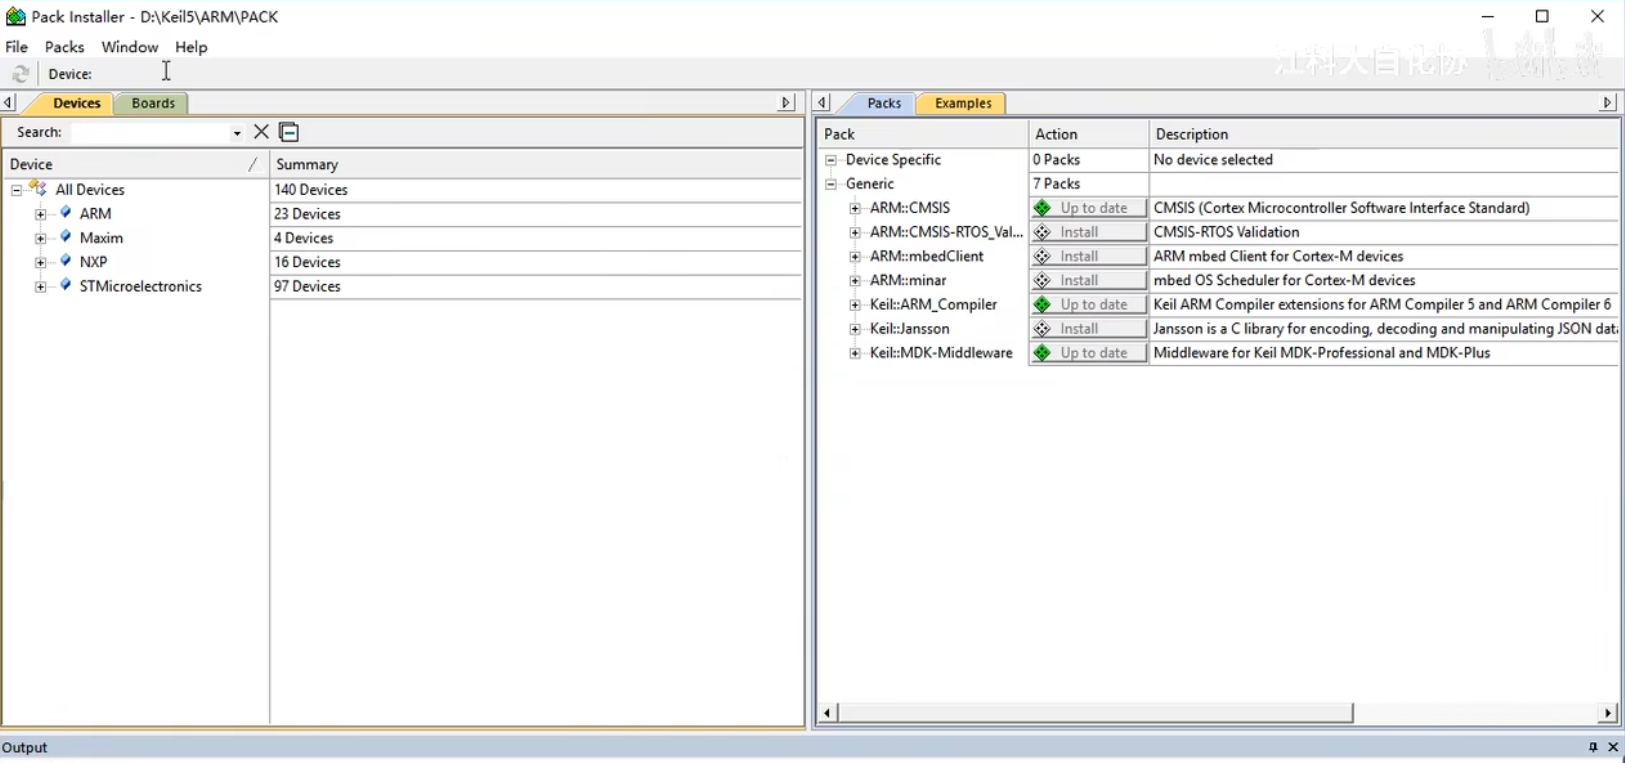Screen dimensions: 1625x763
Task: Expand the Keil::ARM_Compiler pack node
Action: [855, 304]
